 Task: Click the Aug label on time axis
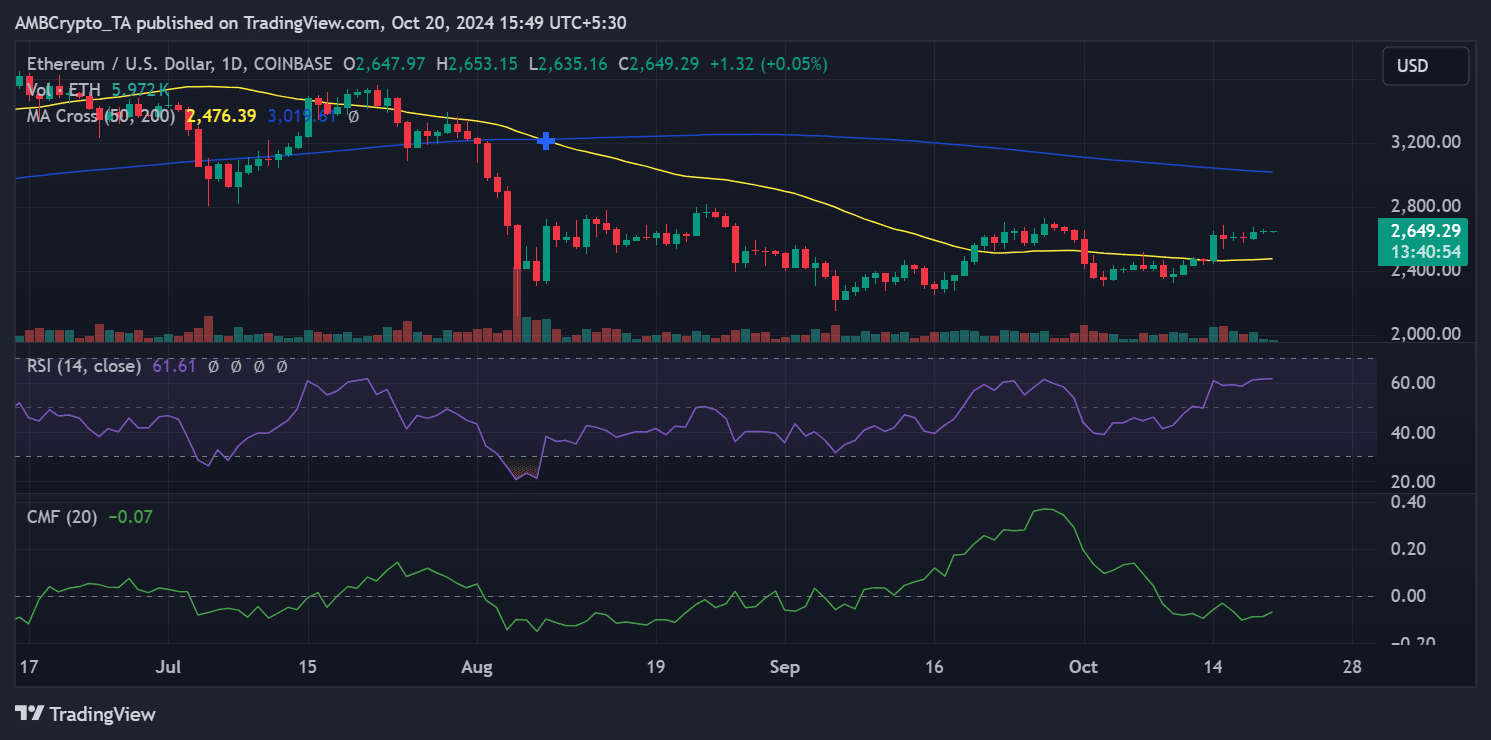[477, 667]
